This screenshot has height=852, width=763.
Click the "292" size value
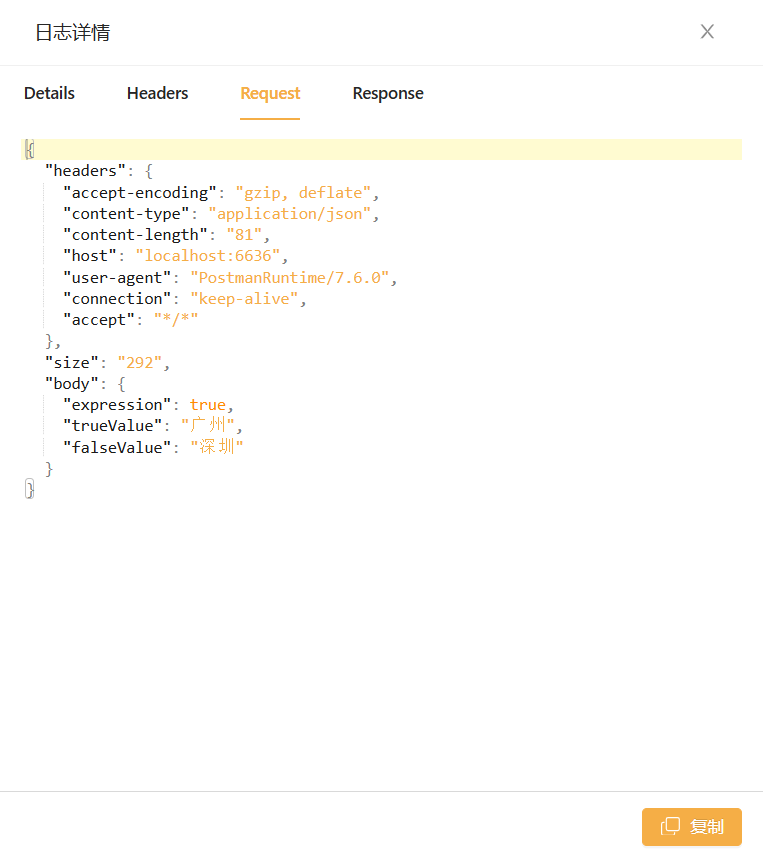point(140,362)
